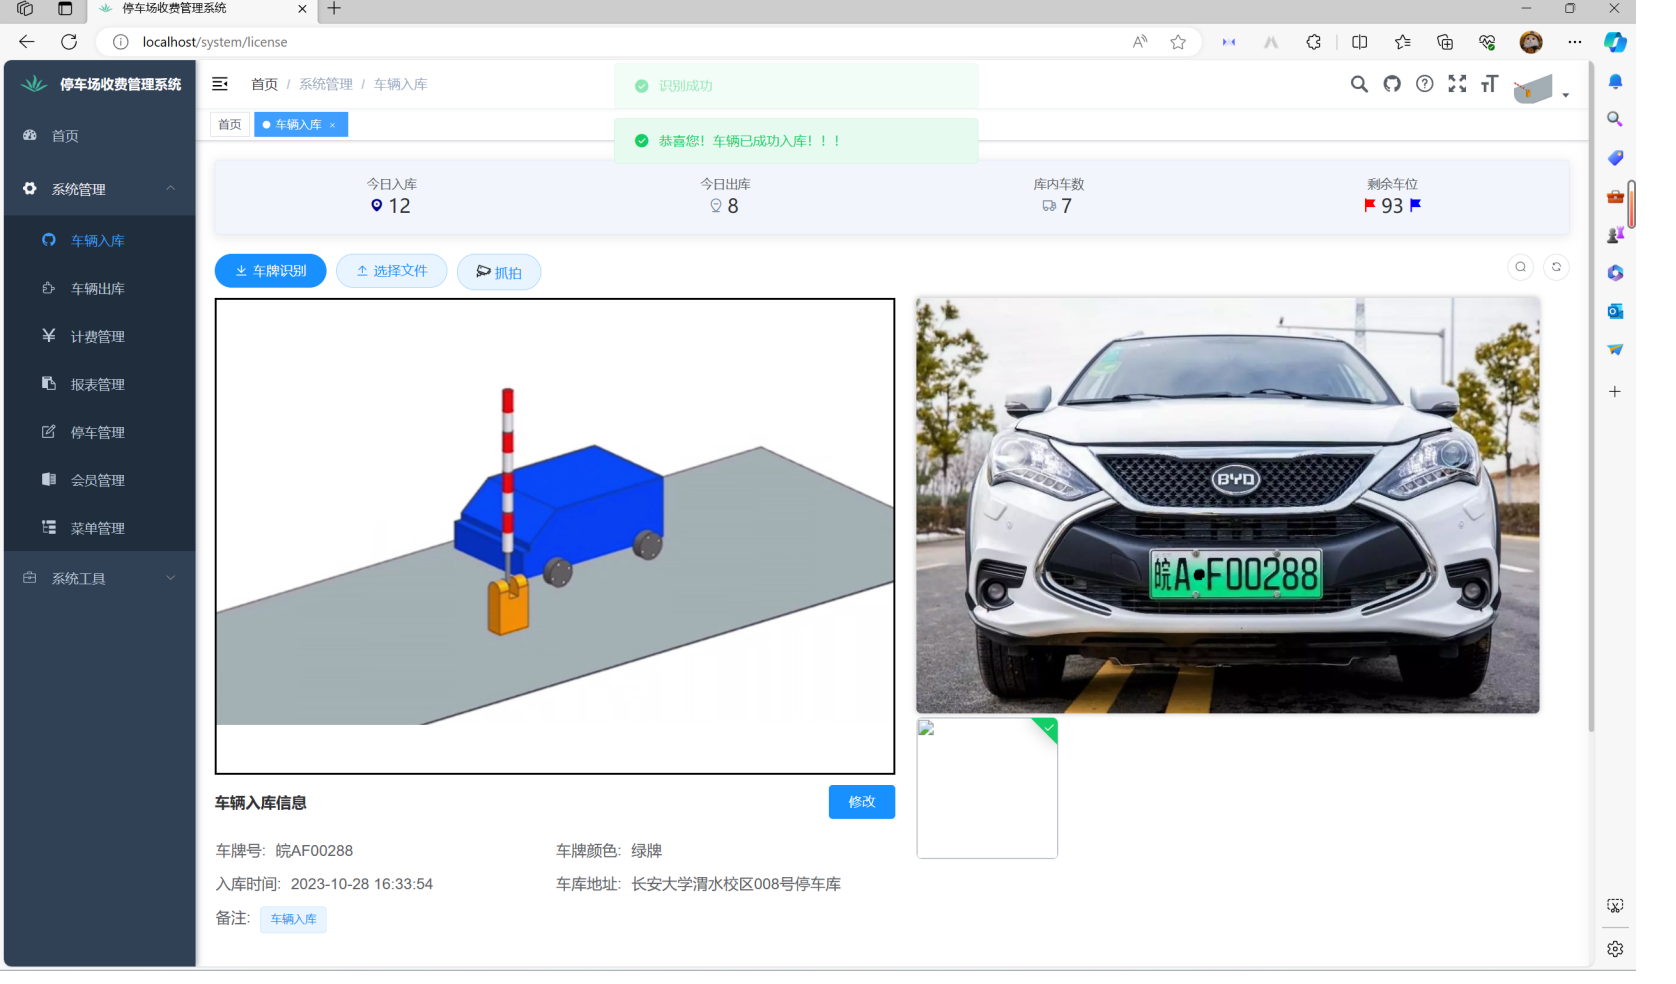Go back with browser back arrow
Viewport: 1676px width, 984px height.
(x=27, y=42)
